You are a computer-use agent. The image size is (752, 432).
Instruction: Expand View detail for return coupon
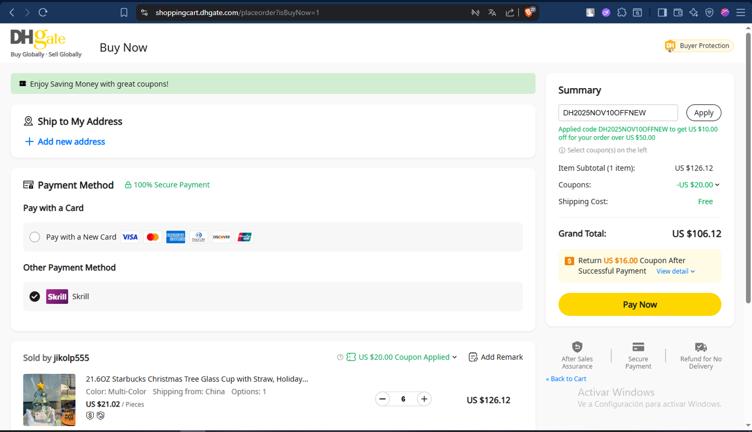pos(675,271)
